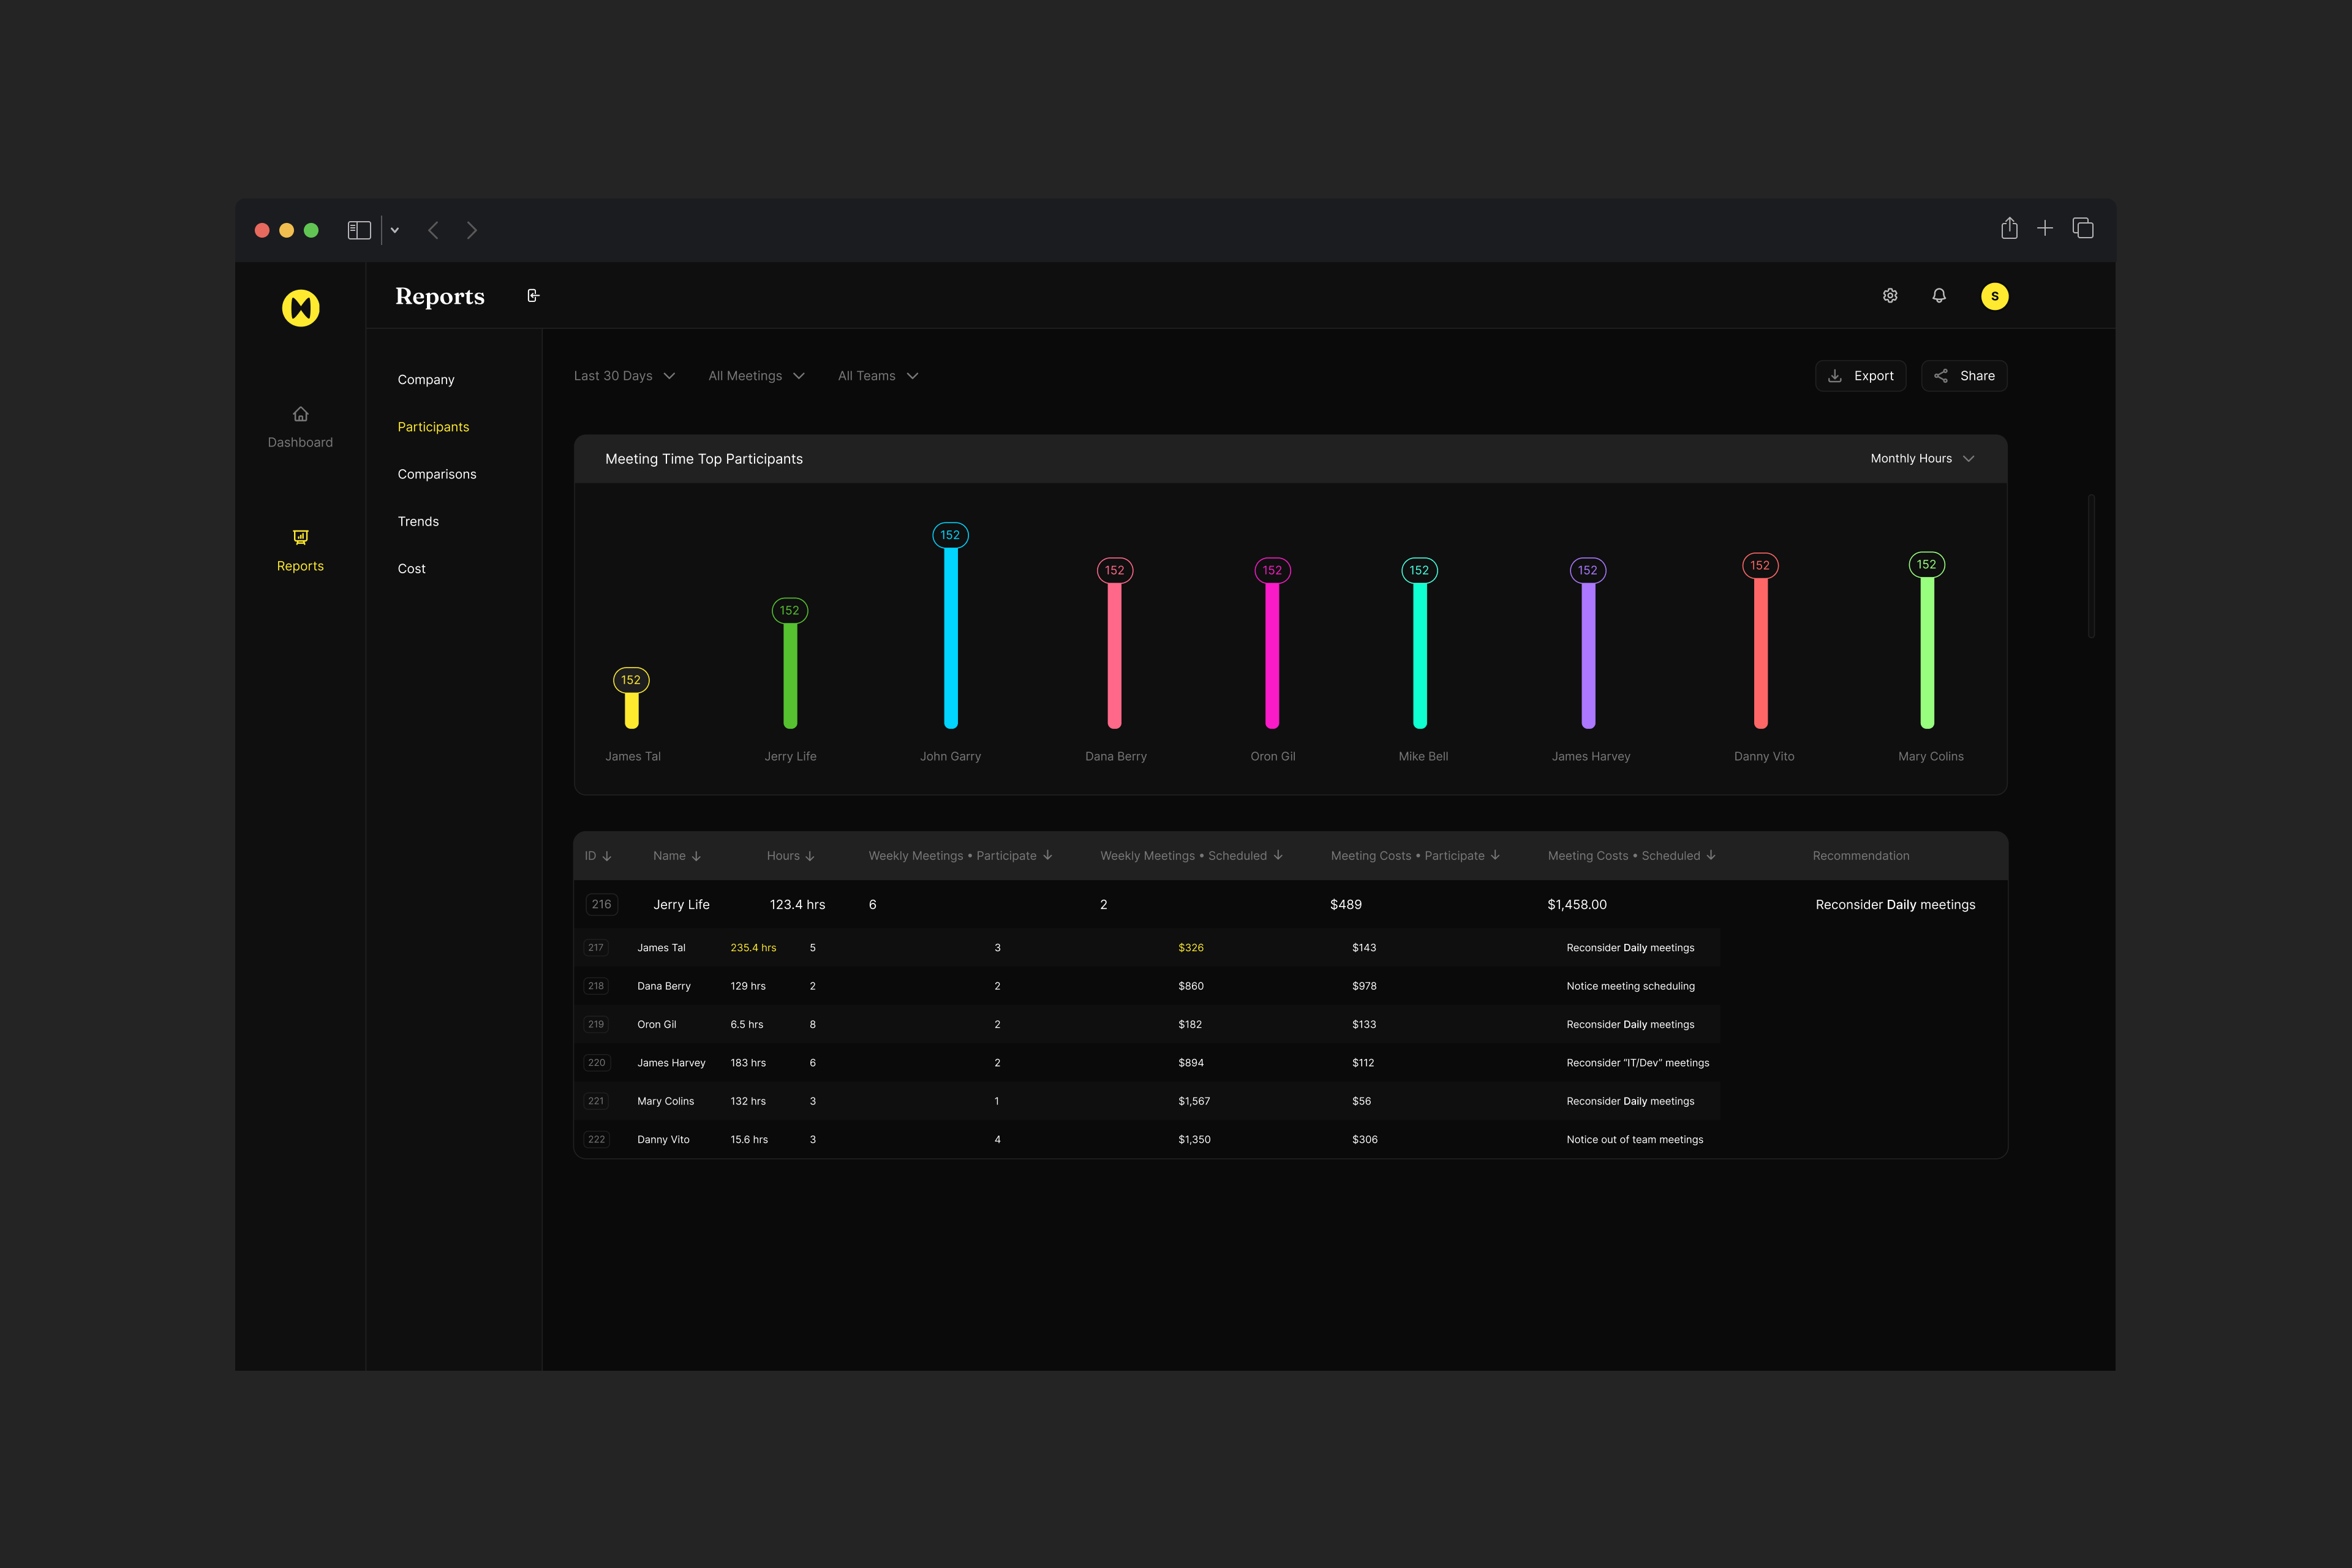Click the Share button

1964,376
